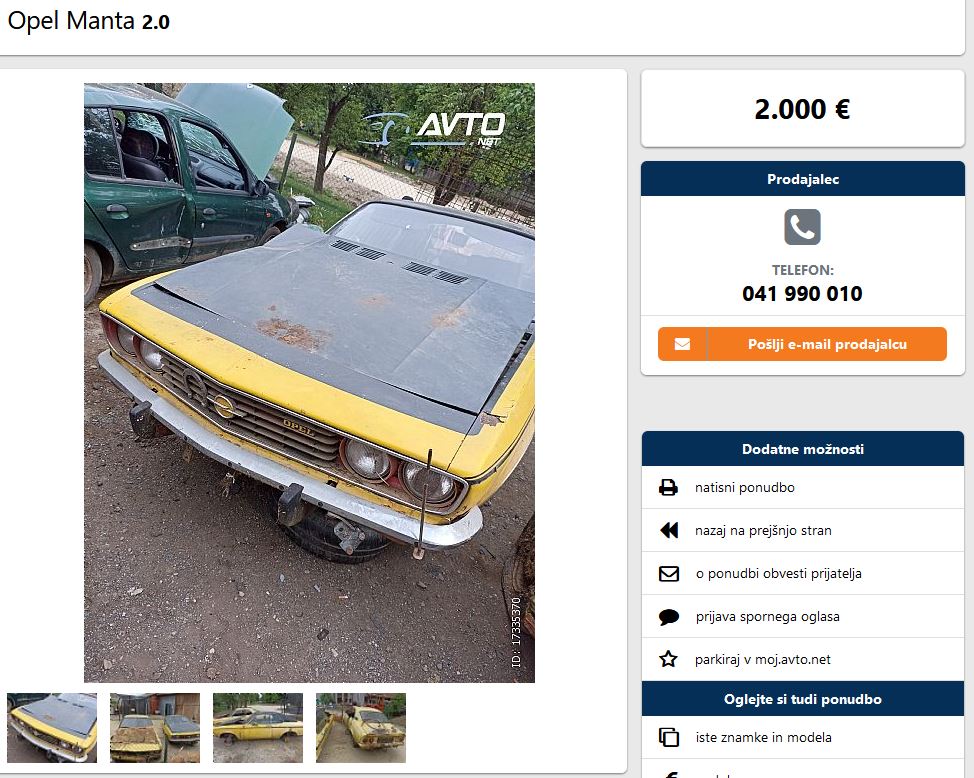Click the printer icon for natisni ponudbo

coord(668,487)
